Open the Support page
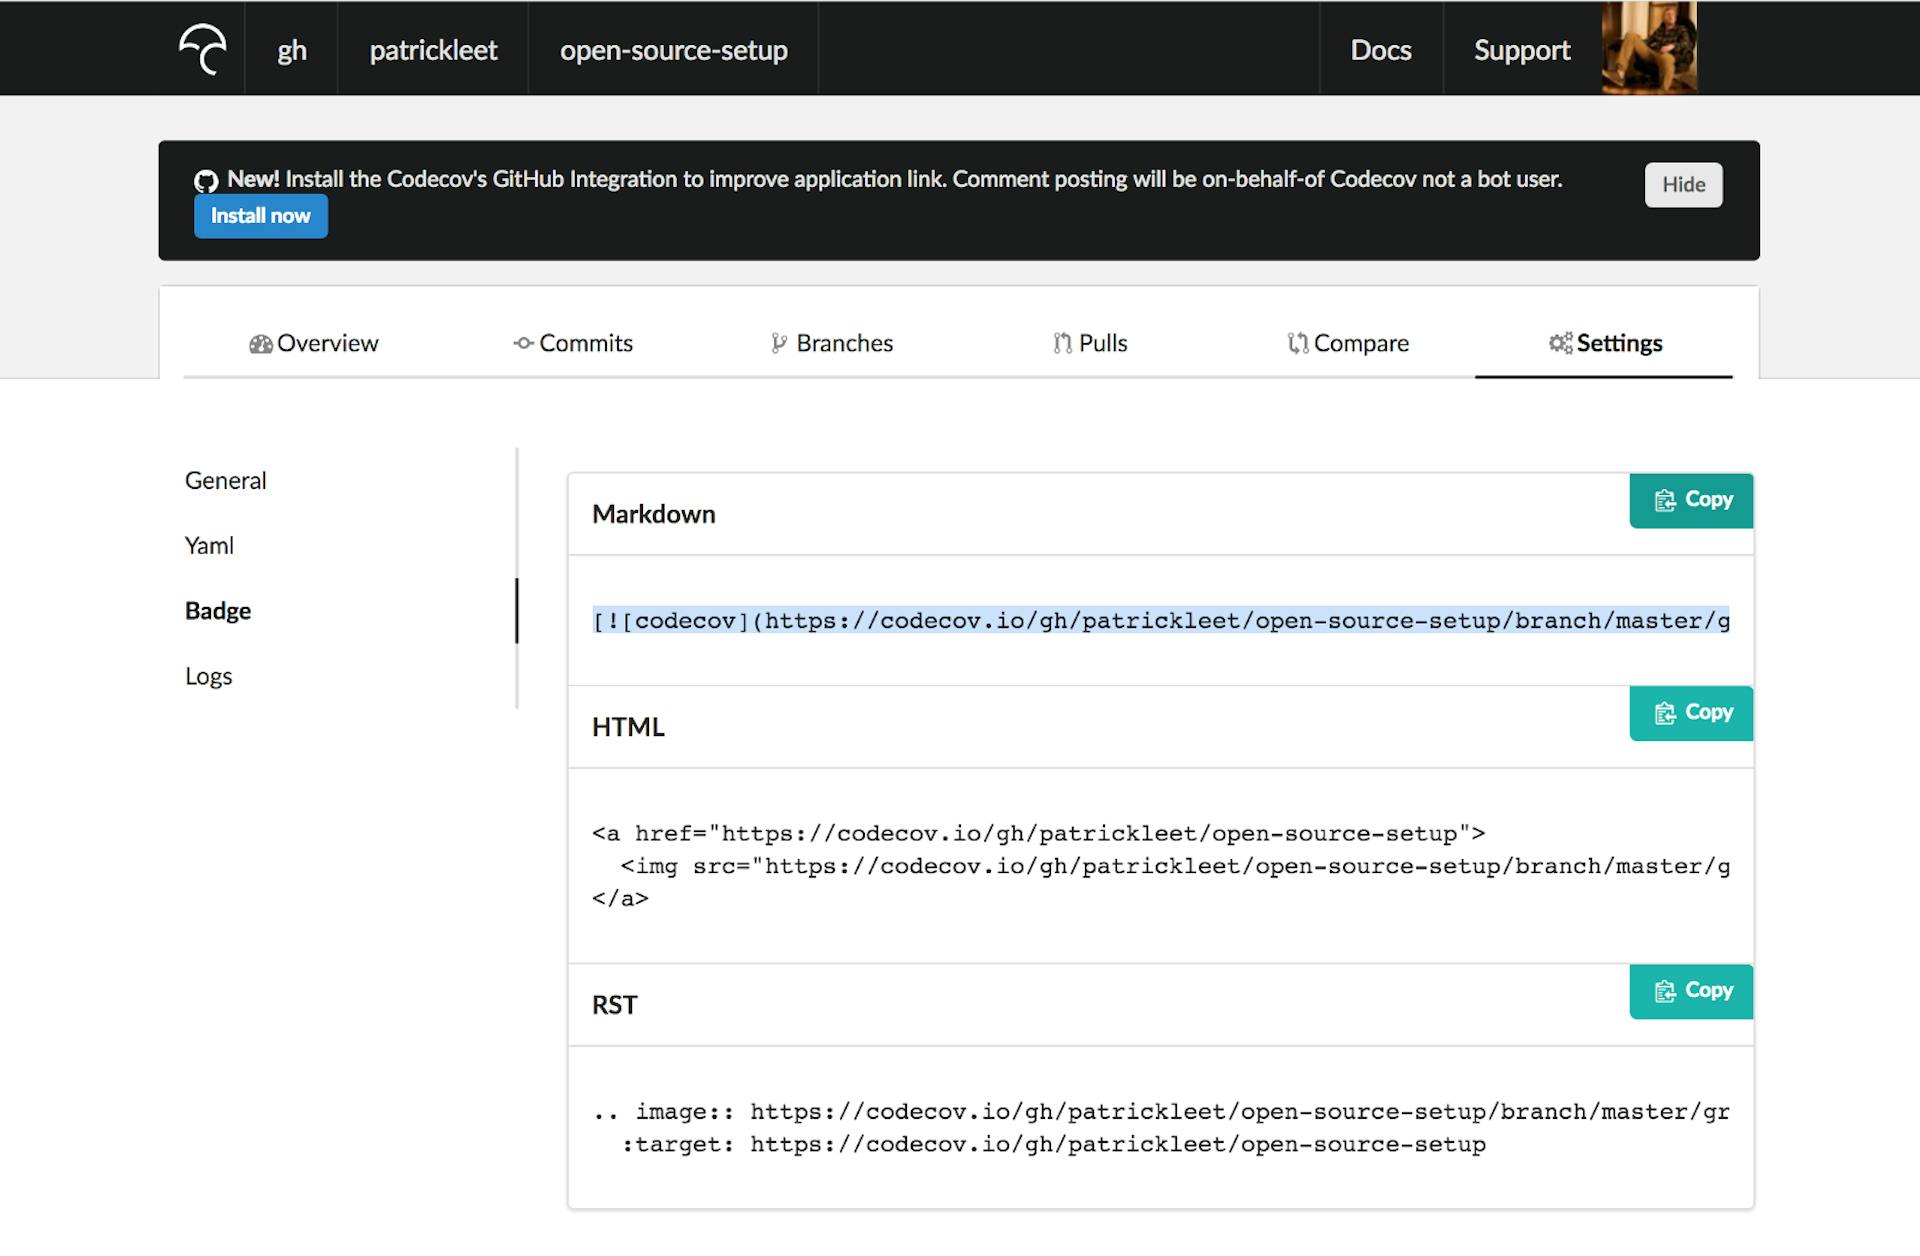 click(x=1521, y=49)
